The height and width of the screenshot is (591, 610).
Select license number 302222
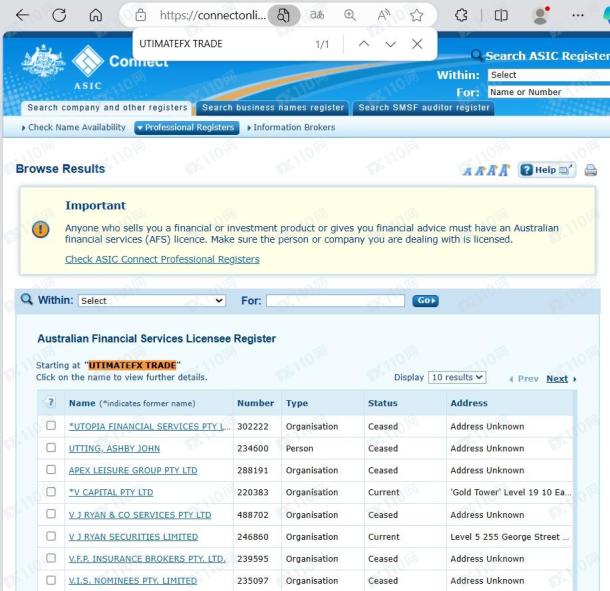coord(253,426)
